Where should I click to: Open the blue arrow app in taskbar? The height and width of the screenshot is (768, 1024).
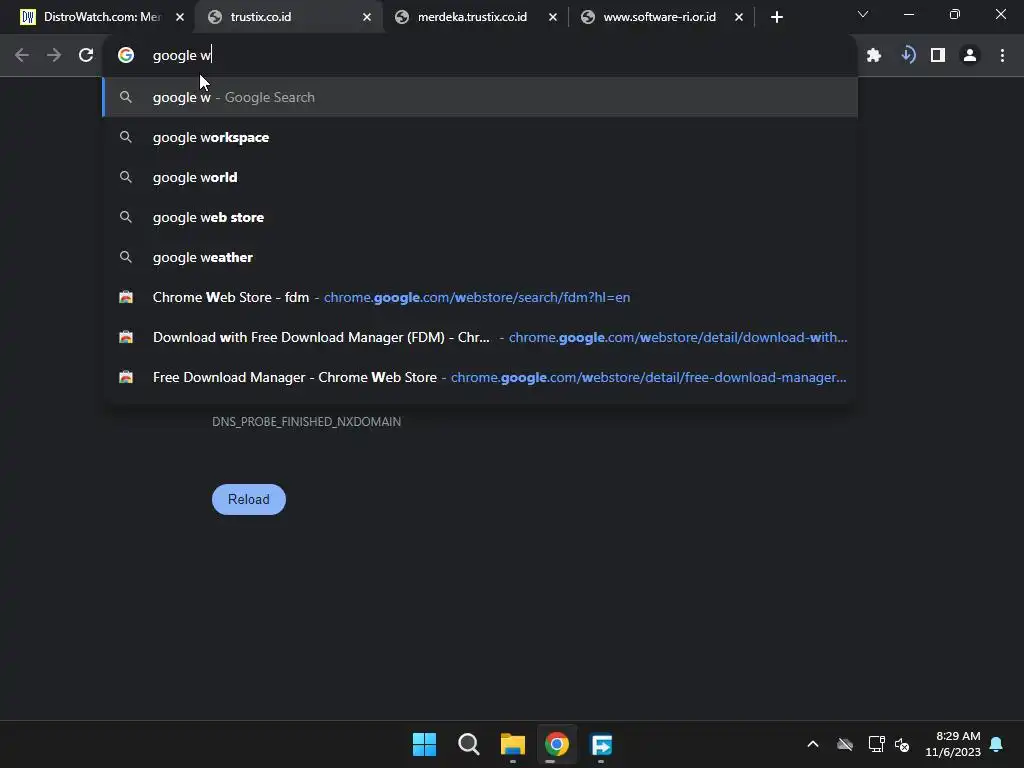601,744
